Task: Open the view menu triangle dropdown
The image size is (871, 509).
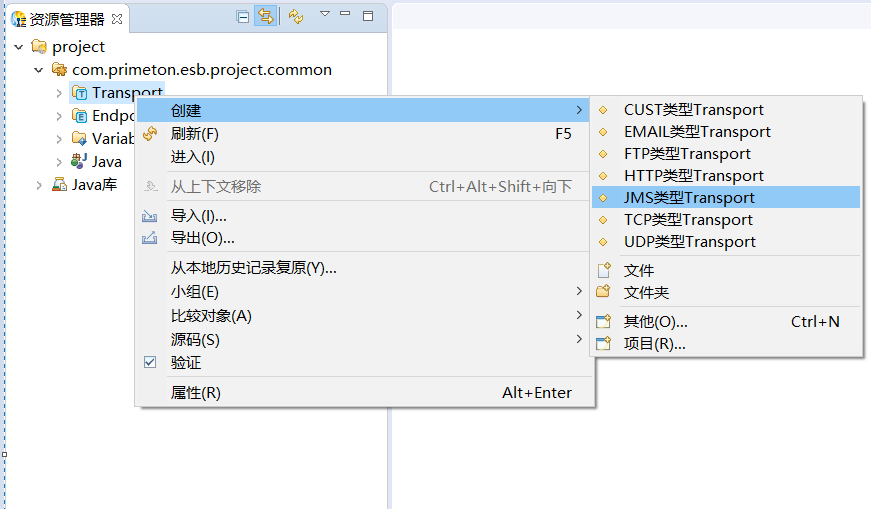Action: pos(324,14)
